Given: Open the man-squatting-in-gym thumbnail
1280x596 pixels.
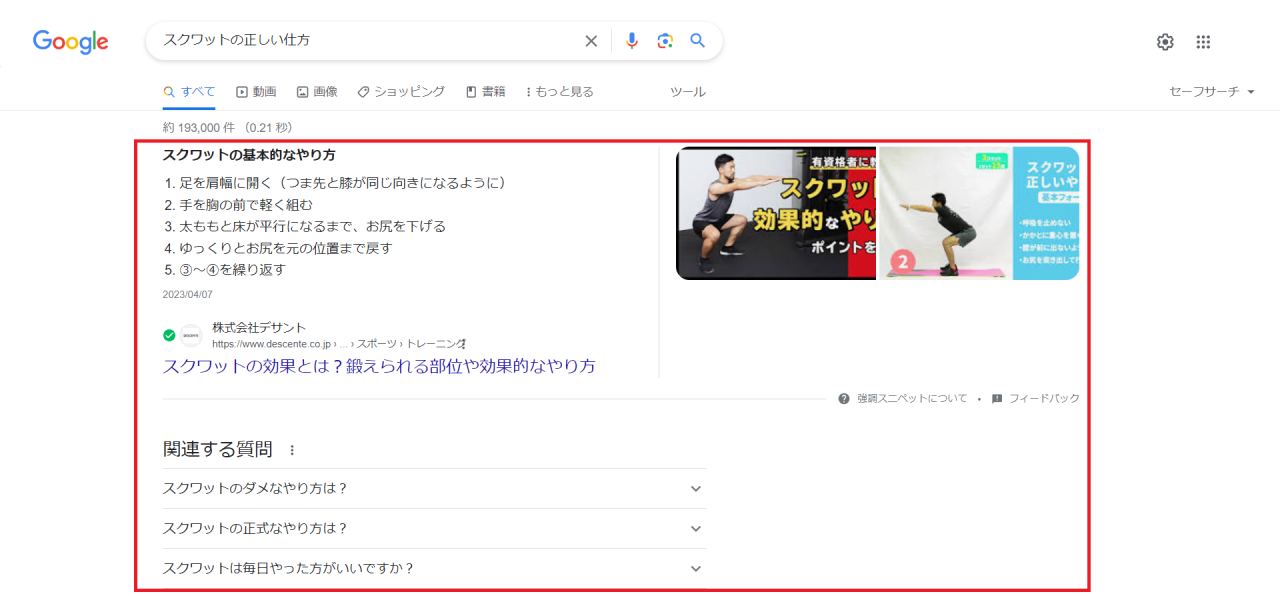Looking at the screenshot, I should pyautogui.click(x=776, y=213).
